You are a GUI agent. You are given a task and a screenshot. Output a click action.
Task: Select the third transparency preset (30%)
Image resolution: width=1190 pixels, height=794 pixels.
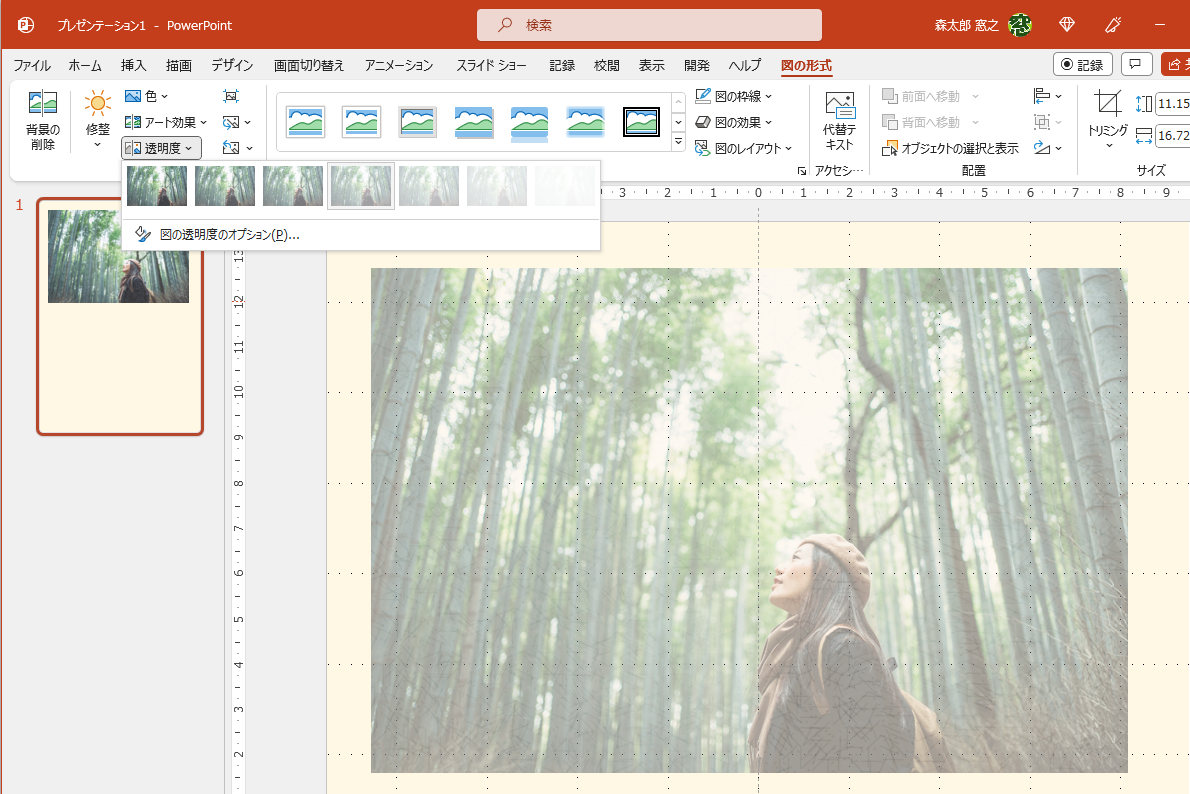(x=293, y=186)
